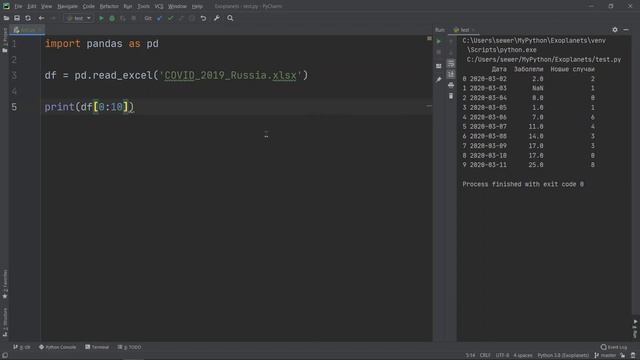This screenshot has width=640, height=360.
Task: Click the UTF-8 encoding in status bar
Action: pos(502,356)
